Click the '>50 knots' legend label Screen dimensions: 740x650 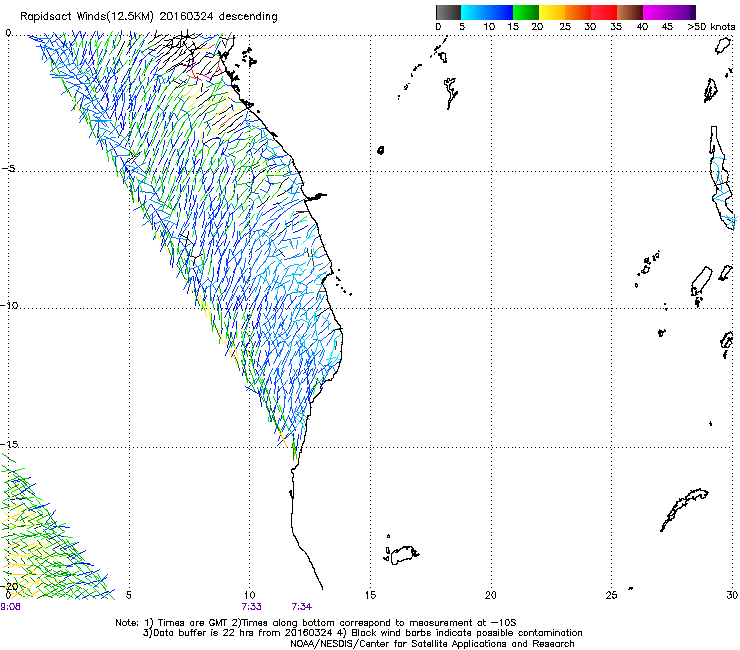pos(711,26)
